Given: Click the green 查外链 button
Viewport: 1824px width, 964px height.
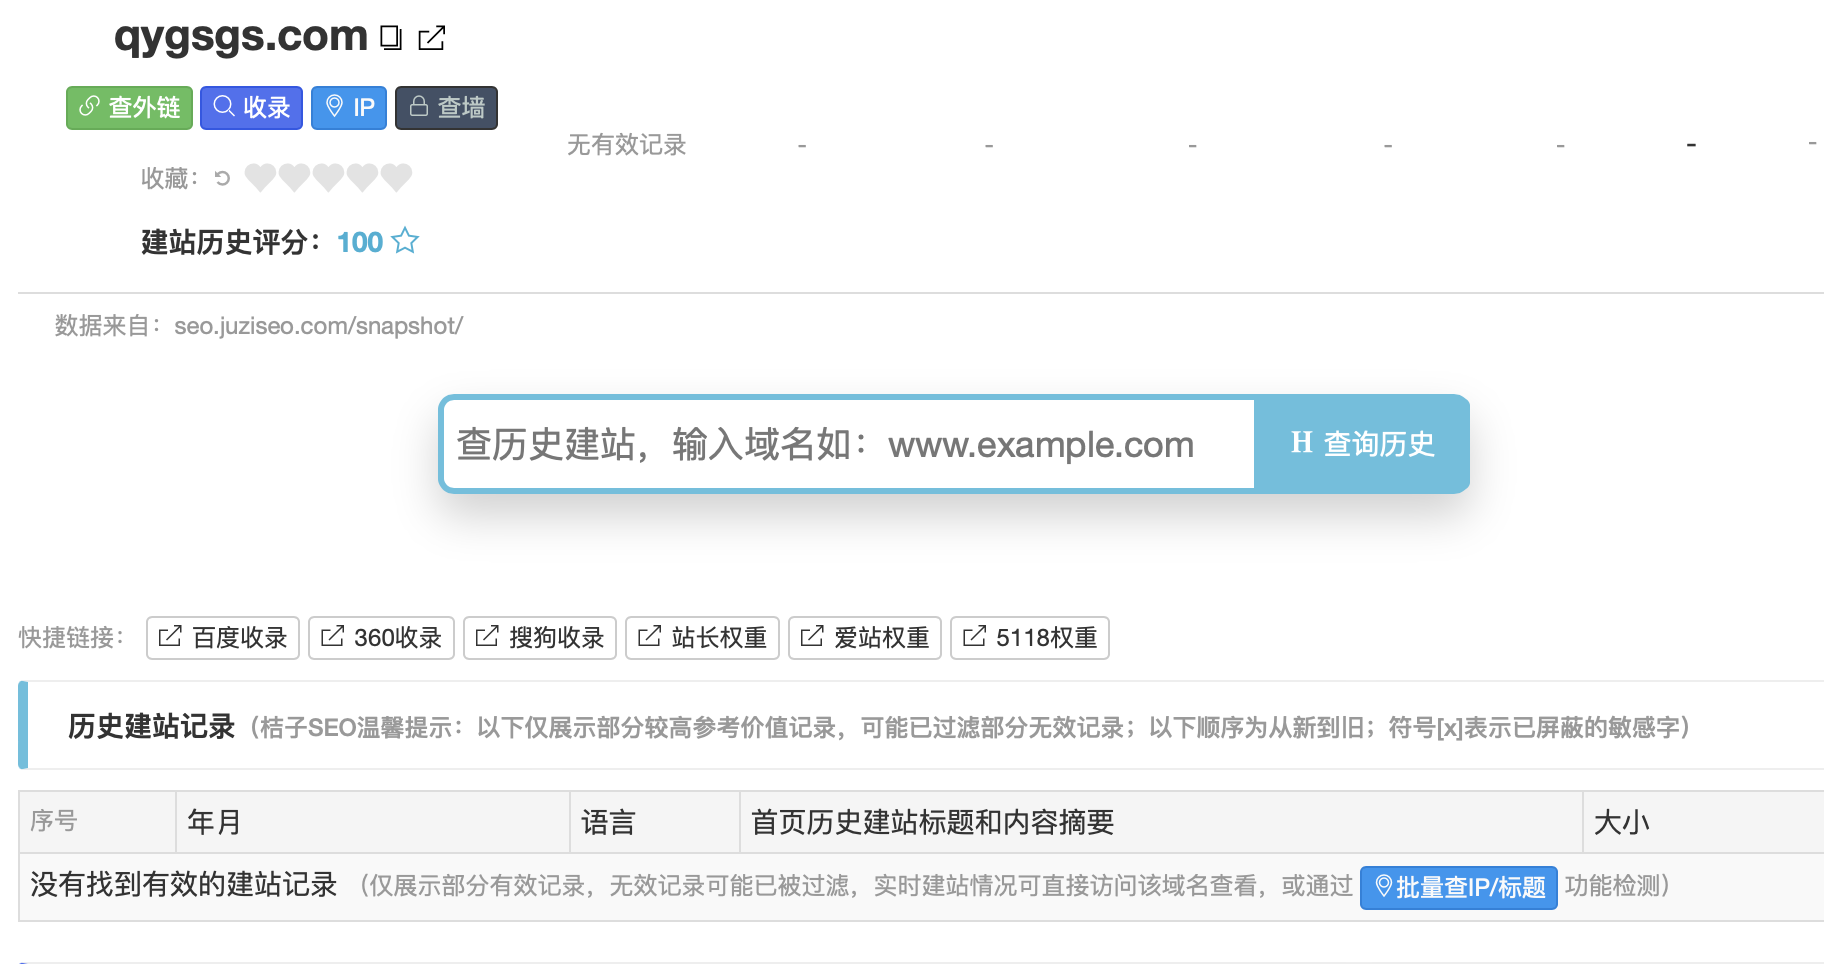Looking at the screenshot, I should click(x=129, y=107).
